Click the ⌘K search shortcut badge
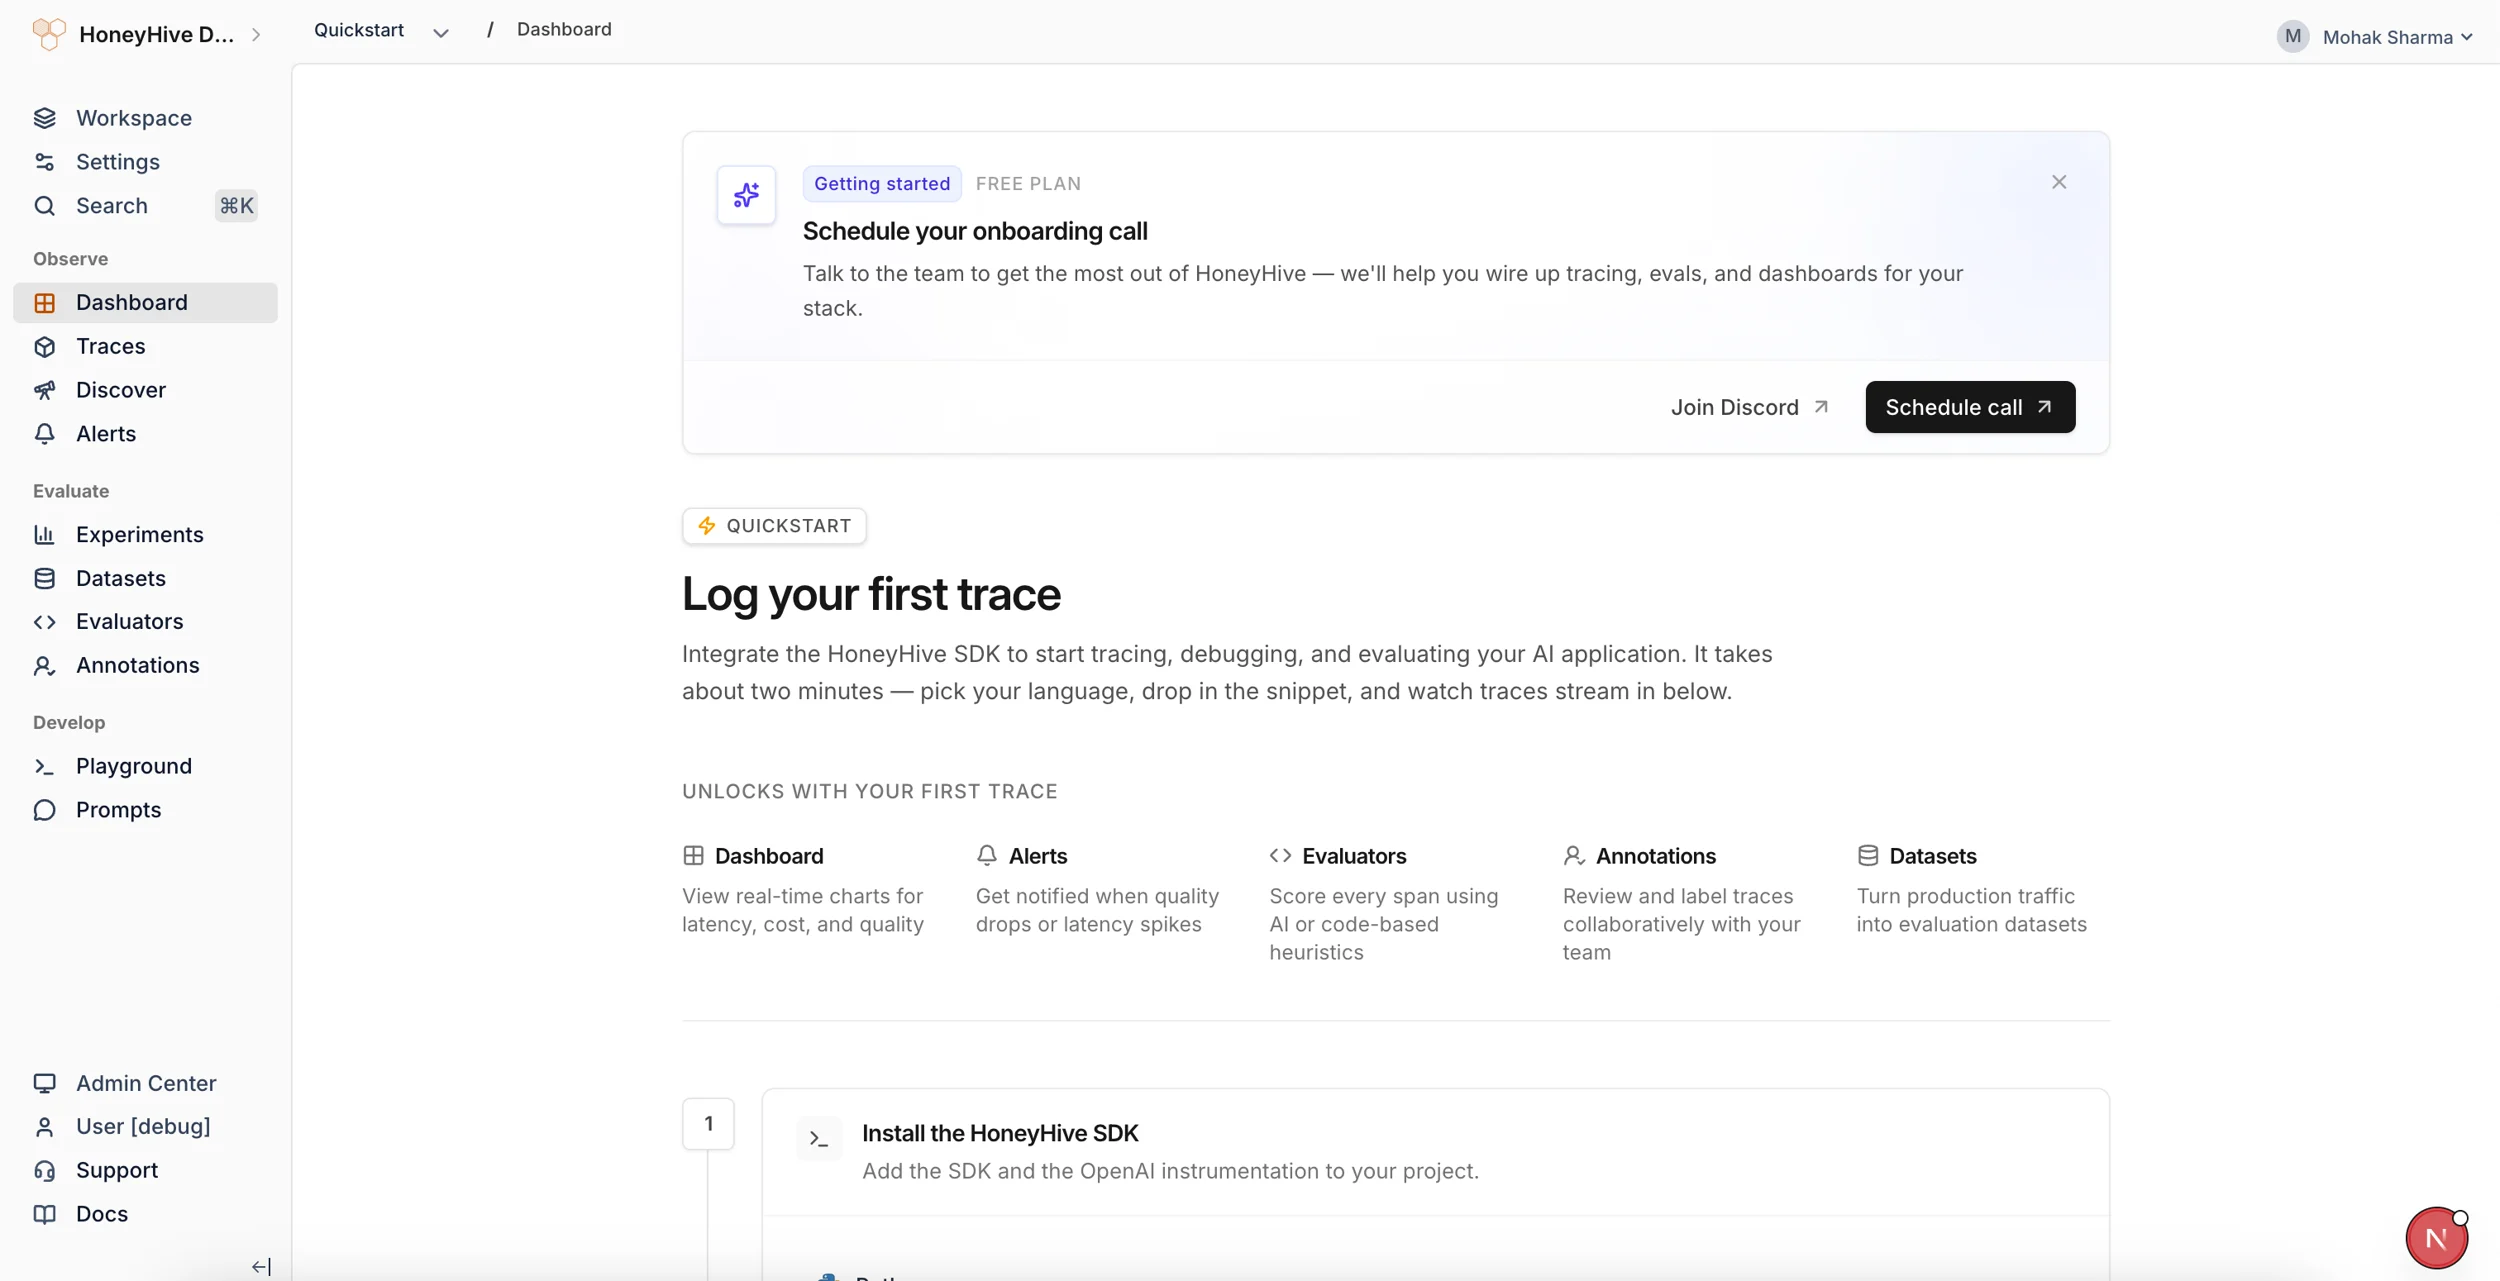Viewport: 2500px width, 1281px height. (237, 206)
